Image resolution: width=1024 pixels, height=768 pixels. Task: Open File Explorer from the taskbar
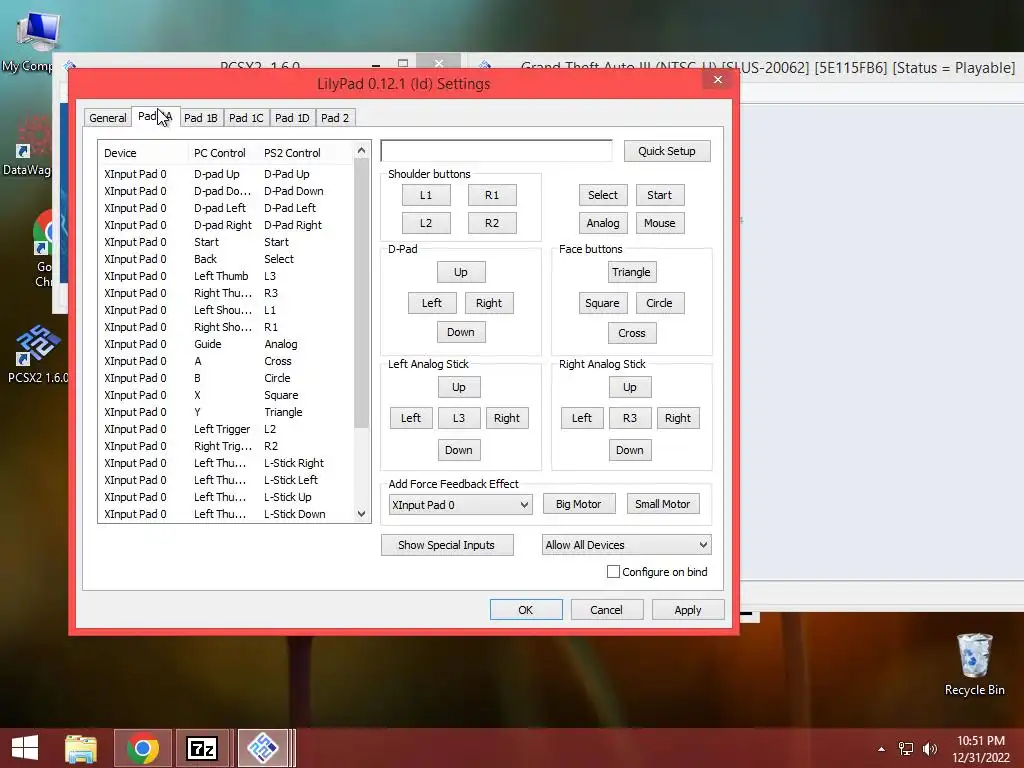[81, 748]
